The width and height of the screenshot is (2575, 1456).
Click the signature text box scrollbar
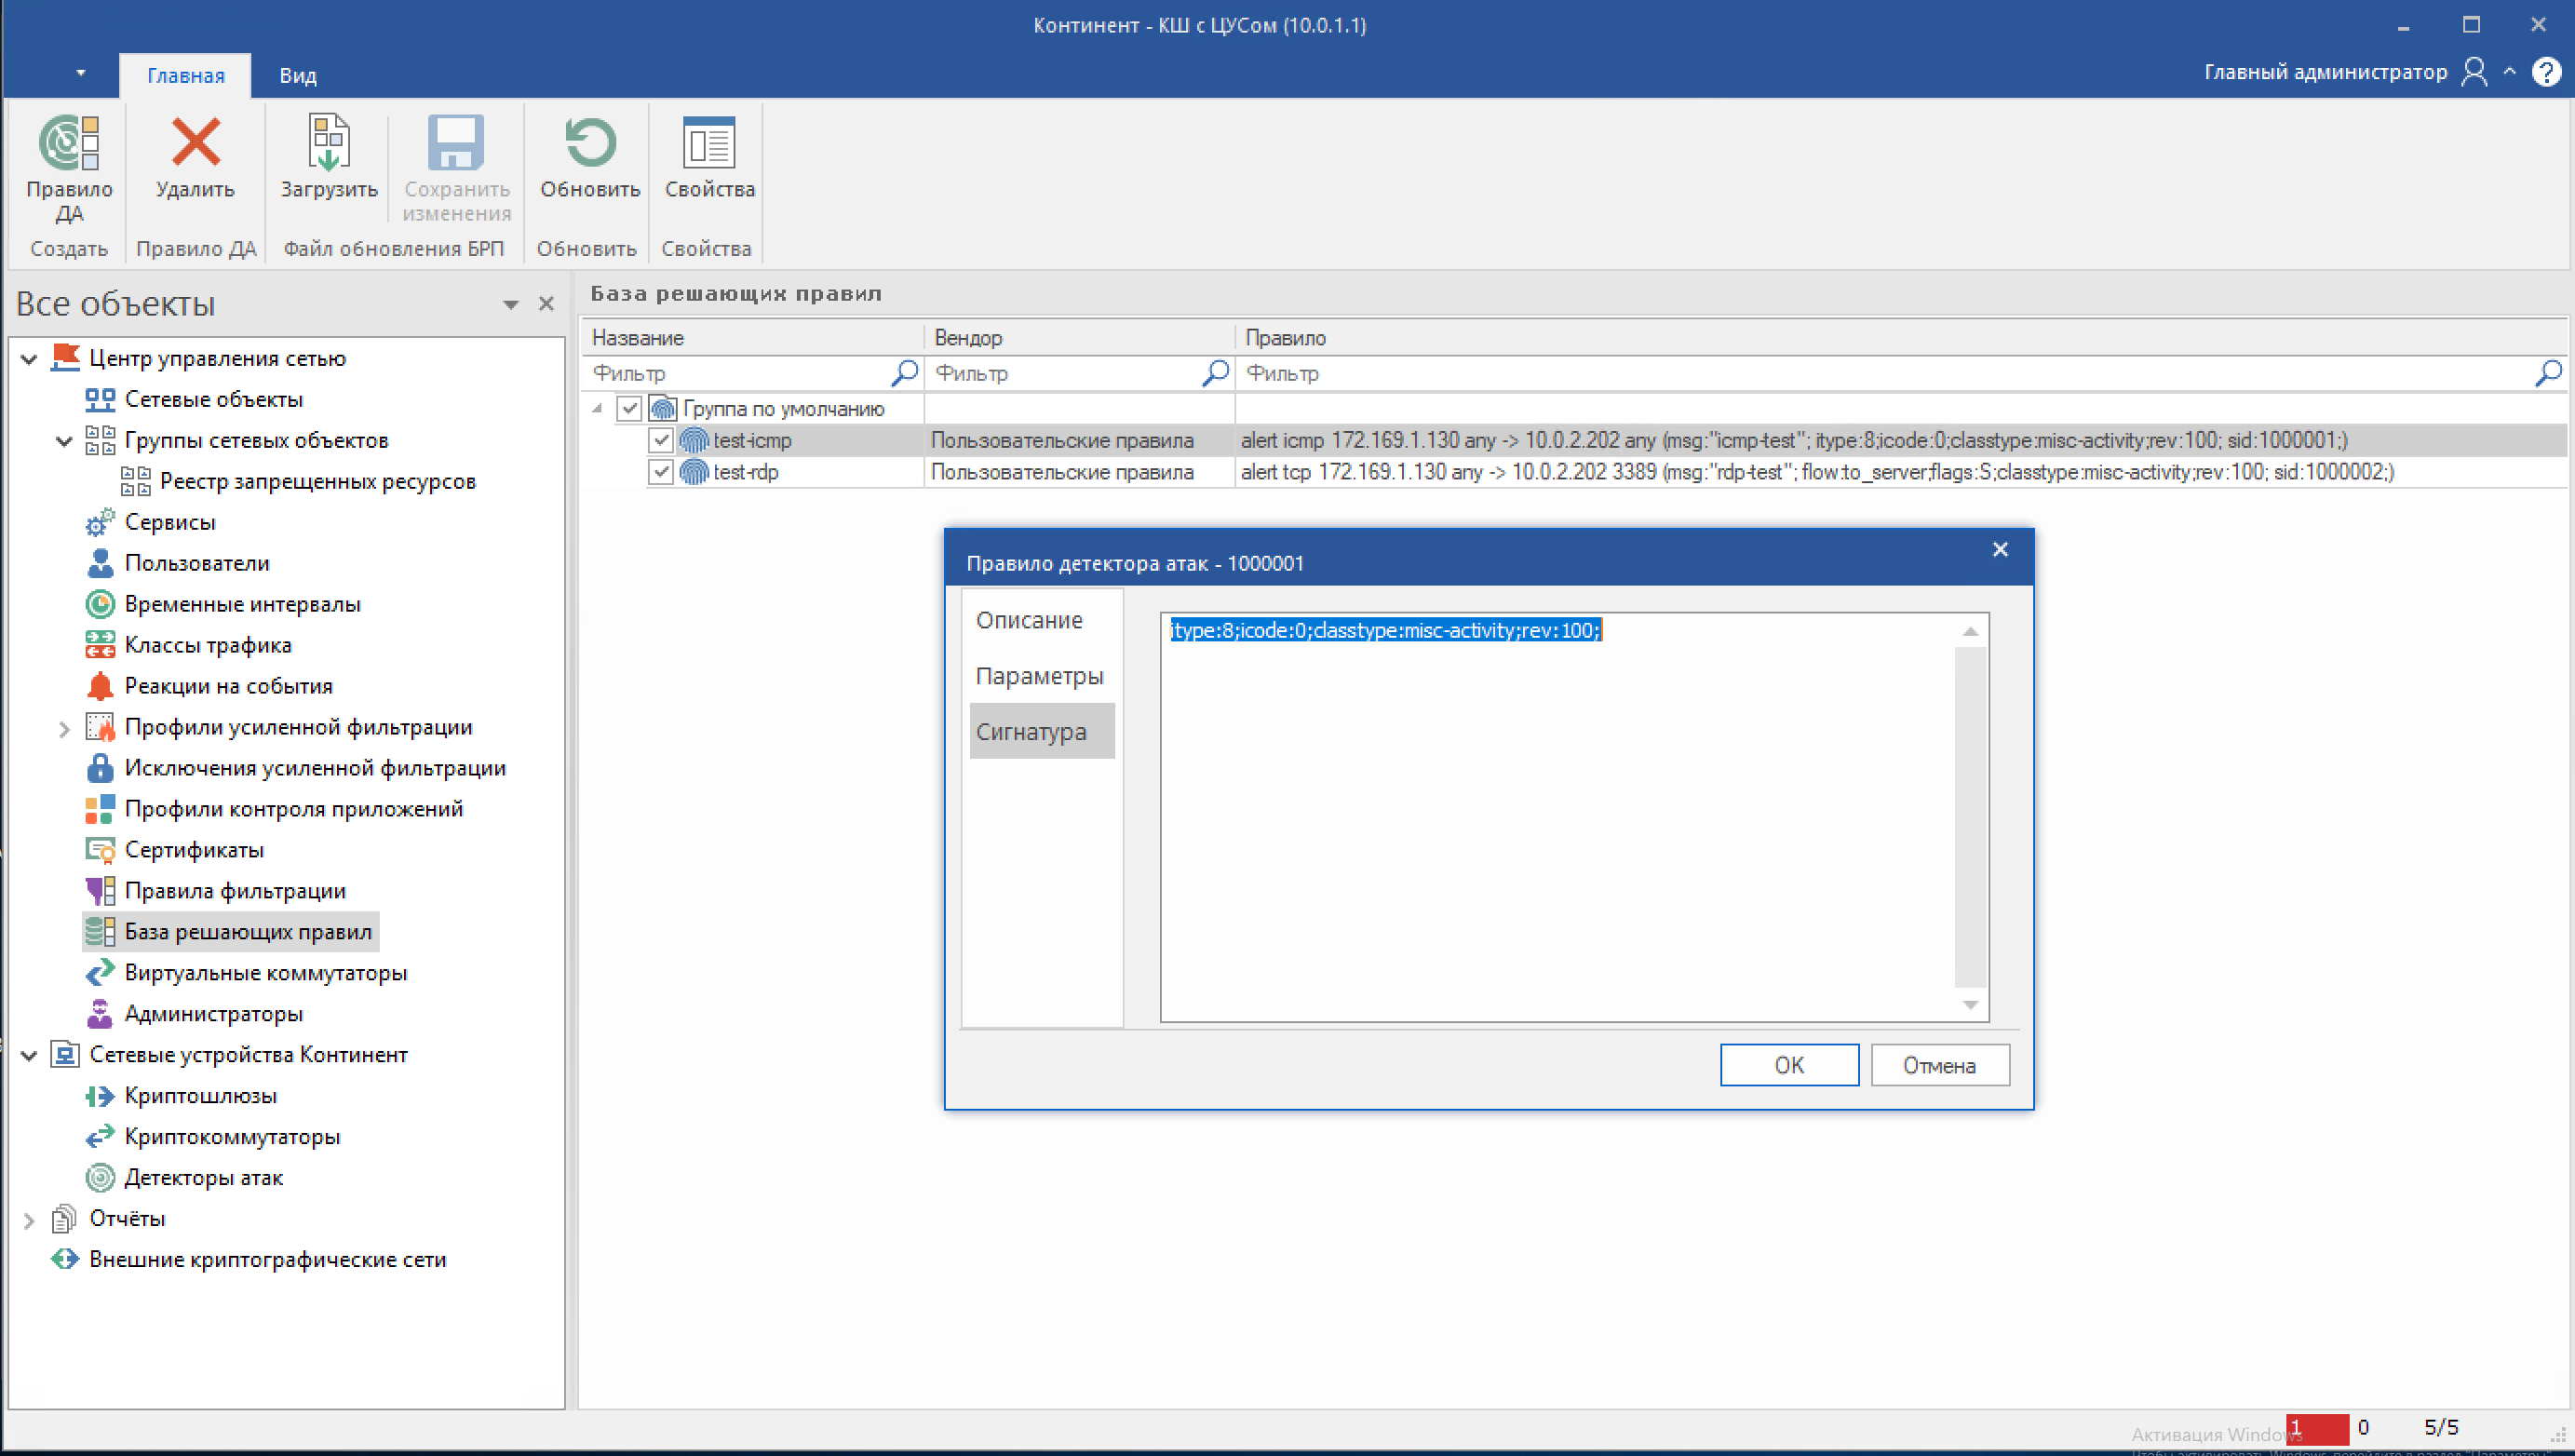[x=1969, y=815]
